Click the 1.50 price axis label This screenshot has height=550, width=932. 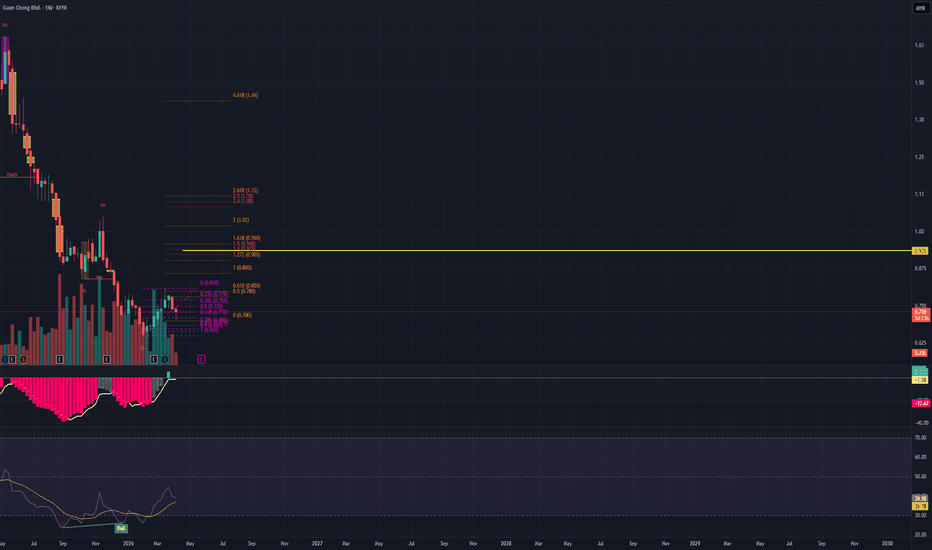tap(920, 83)
